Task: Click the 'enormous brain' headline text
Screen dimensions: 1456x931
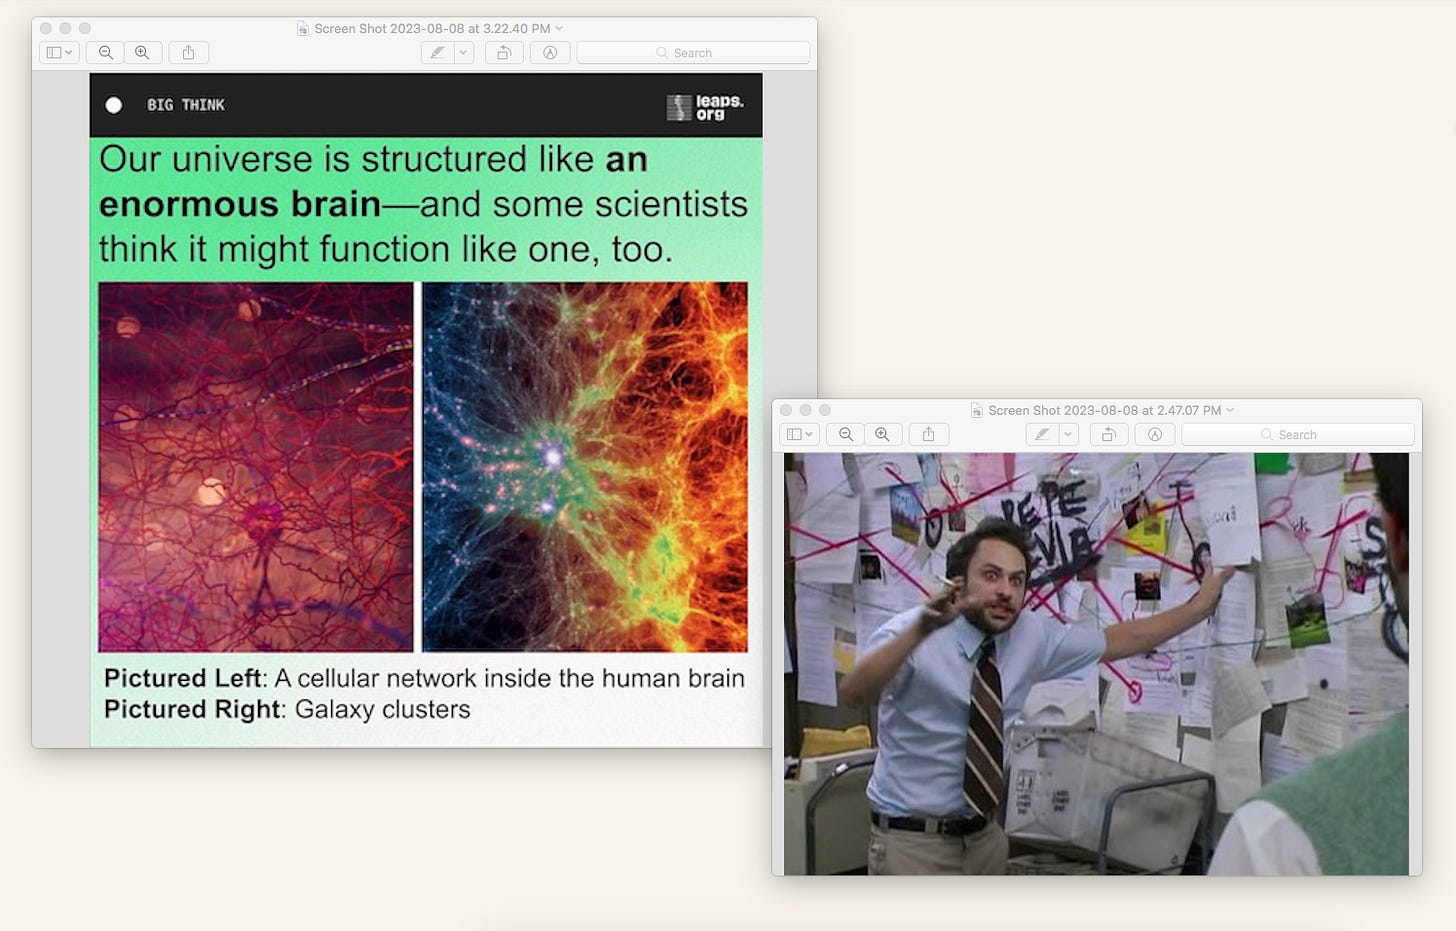Action: coord(240,204)
